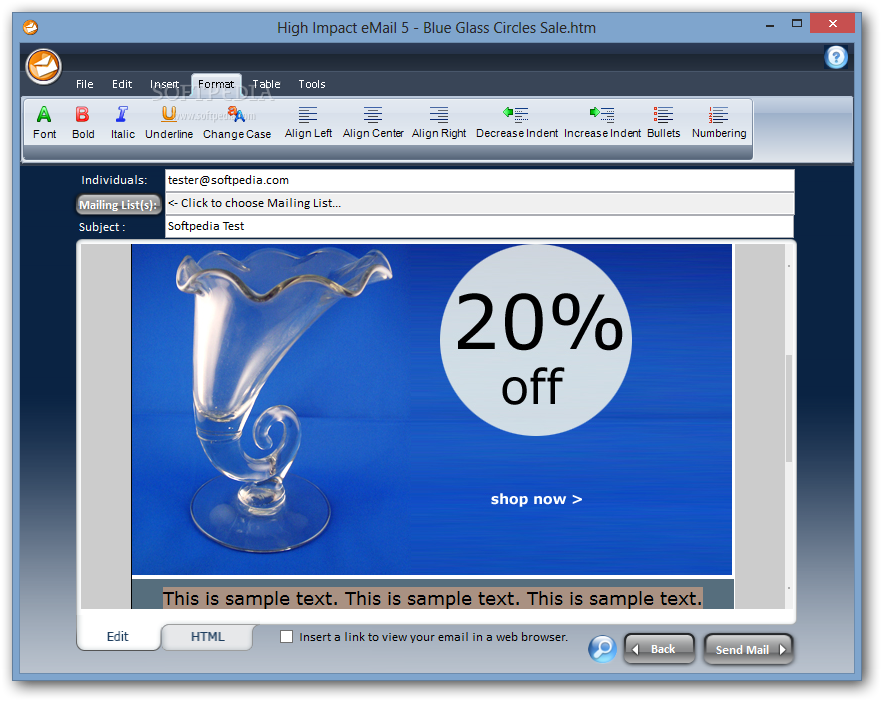Click the Subject field with Softpedia Test
882x701 pixels.
coord(479,226)
